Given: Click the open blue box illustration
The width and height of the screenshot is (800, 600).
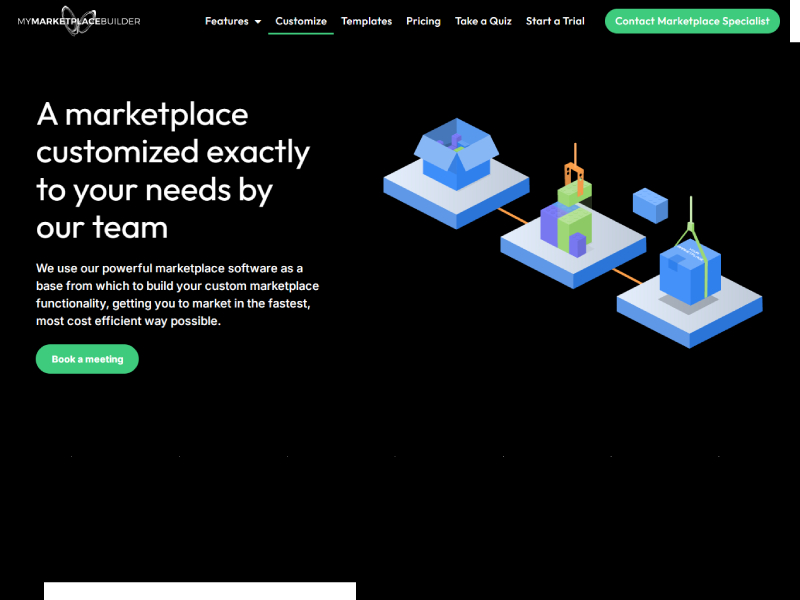Looking at the screenshot, I should coord(456,155).
